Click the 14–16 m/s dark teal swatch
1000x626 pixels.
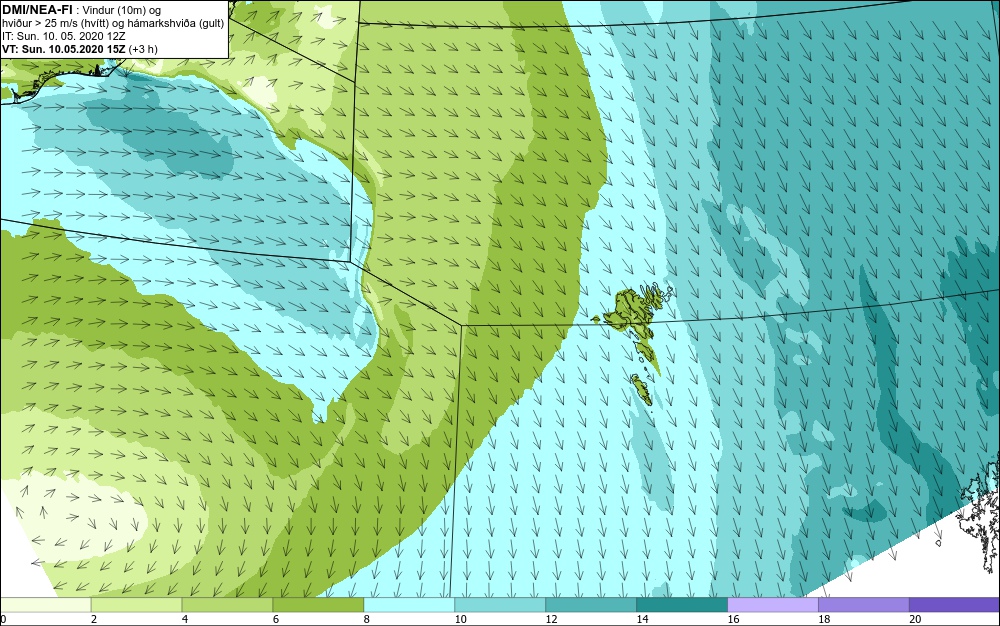point(682,605)
